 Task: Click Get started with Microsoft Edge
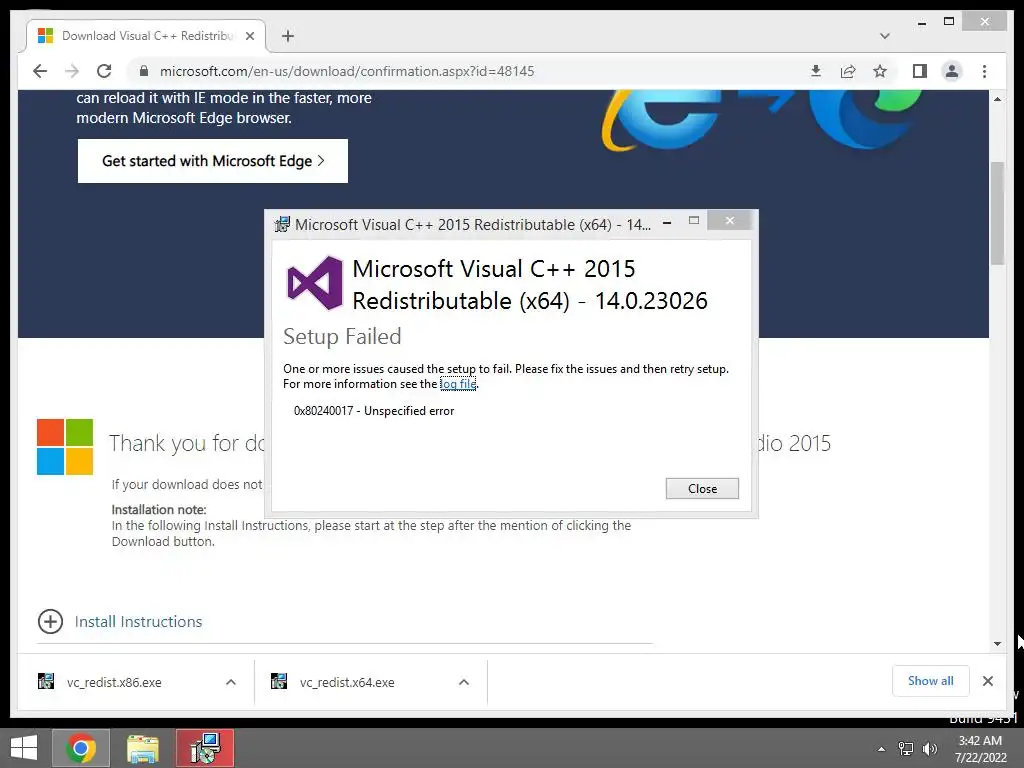(x=213, y=161)
